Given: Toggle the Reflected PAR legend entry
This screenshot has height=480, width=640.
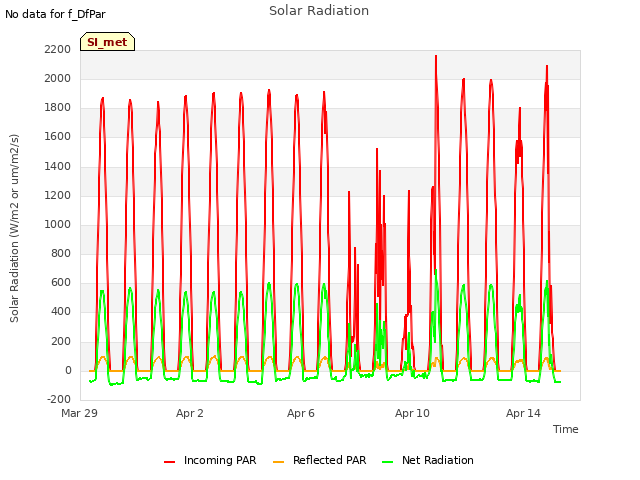Looking at the screenshot, I should coord(320,460).
